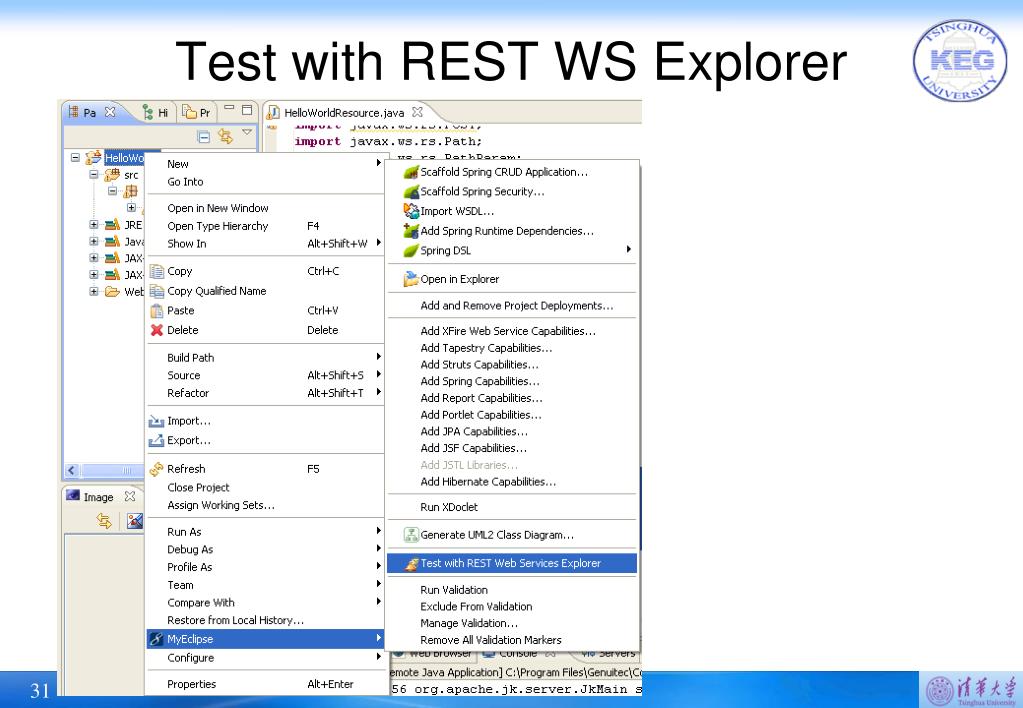
Task: Click the Paste clipboard icon
Action: (157, 311)
